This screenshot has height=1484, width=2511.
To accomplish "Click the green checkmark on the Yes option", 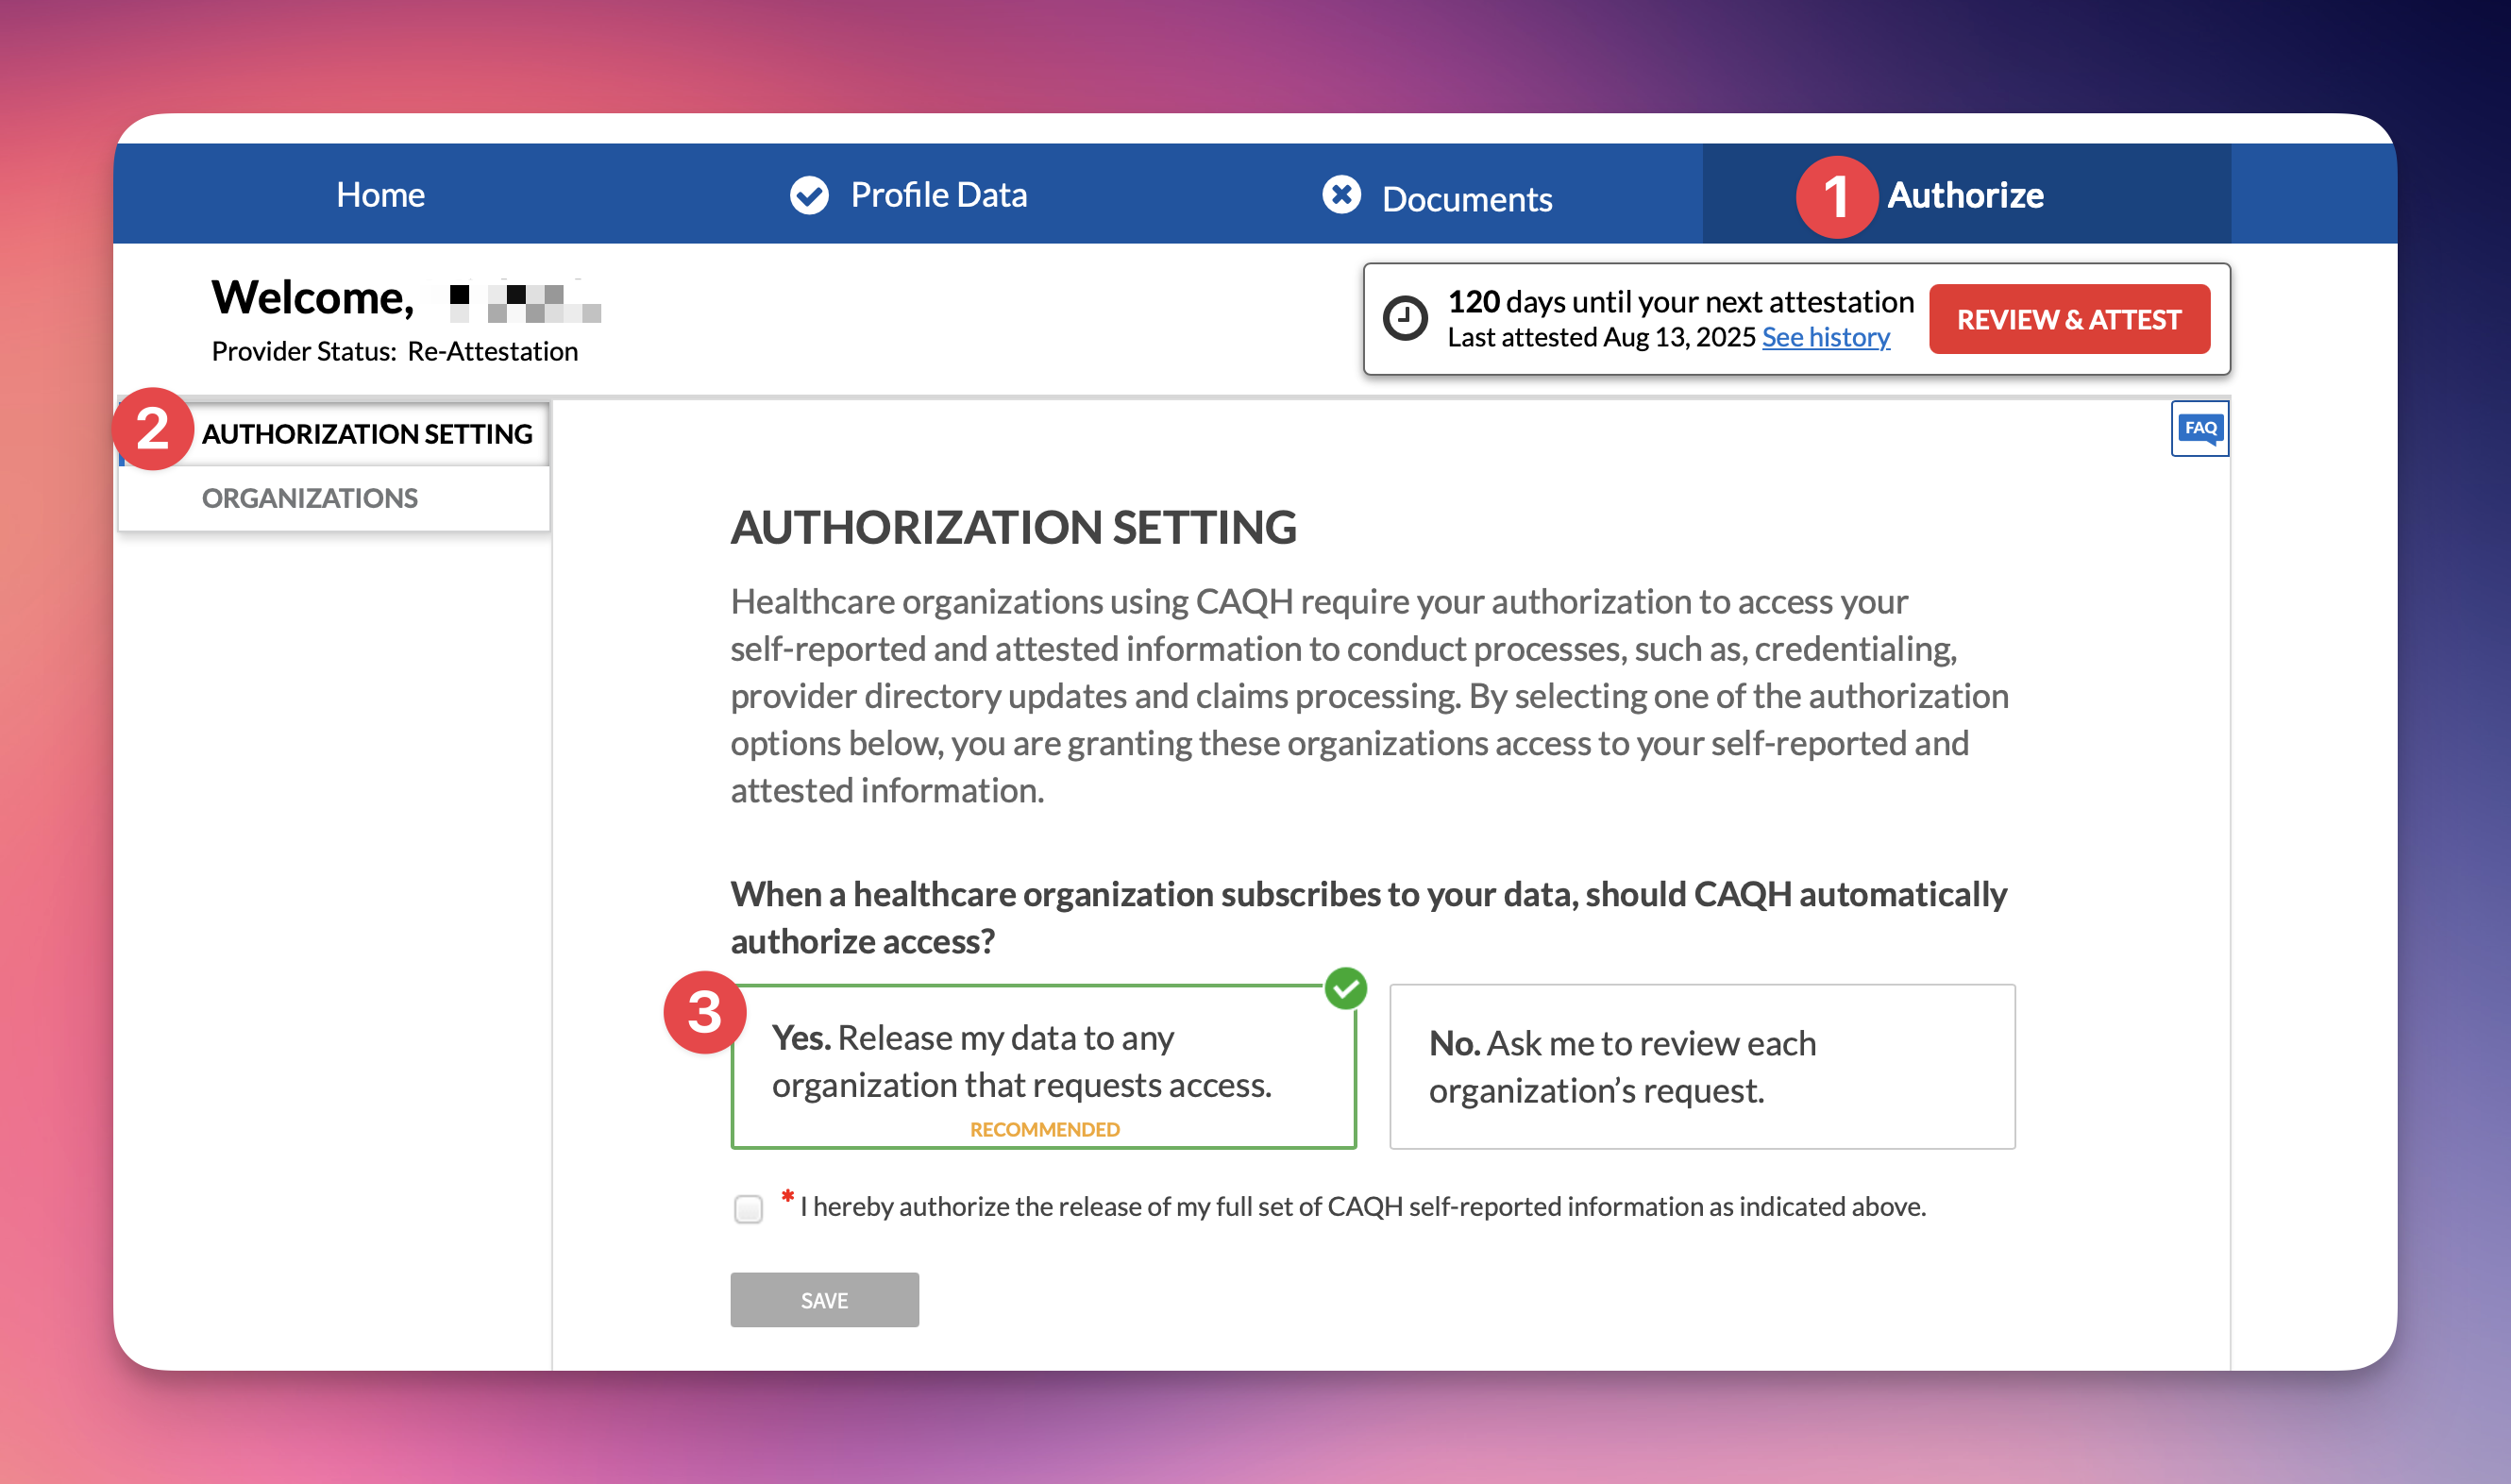I will (x=1345, y=989).
